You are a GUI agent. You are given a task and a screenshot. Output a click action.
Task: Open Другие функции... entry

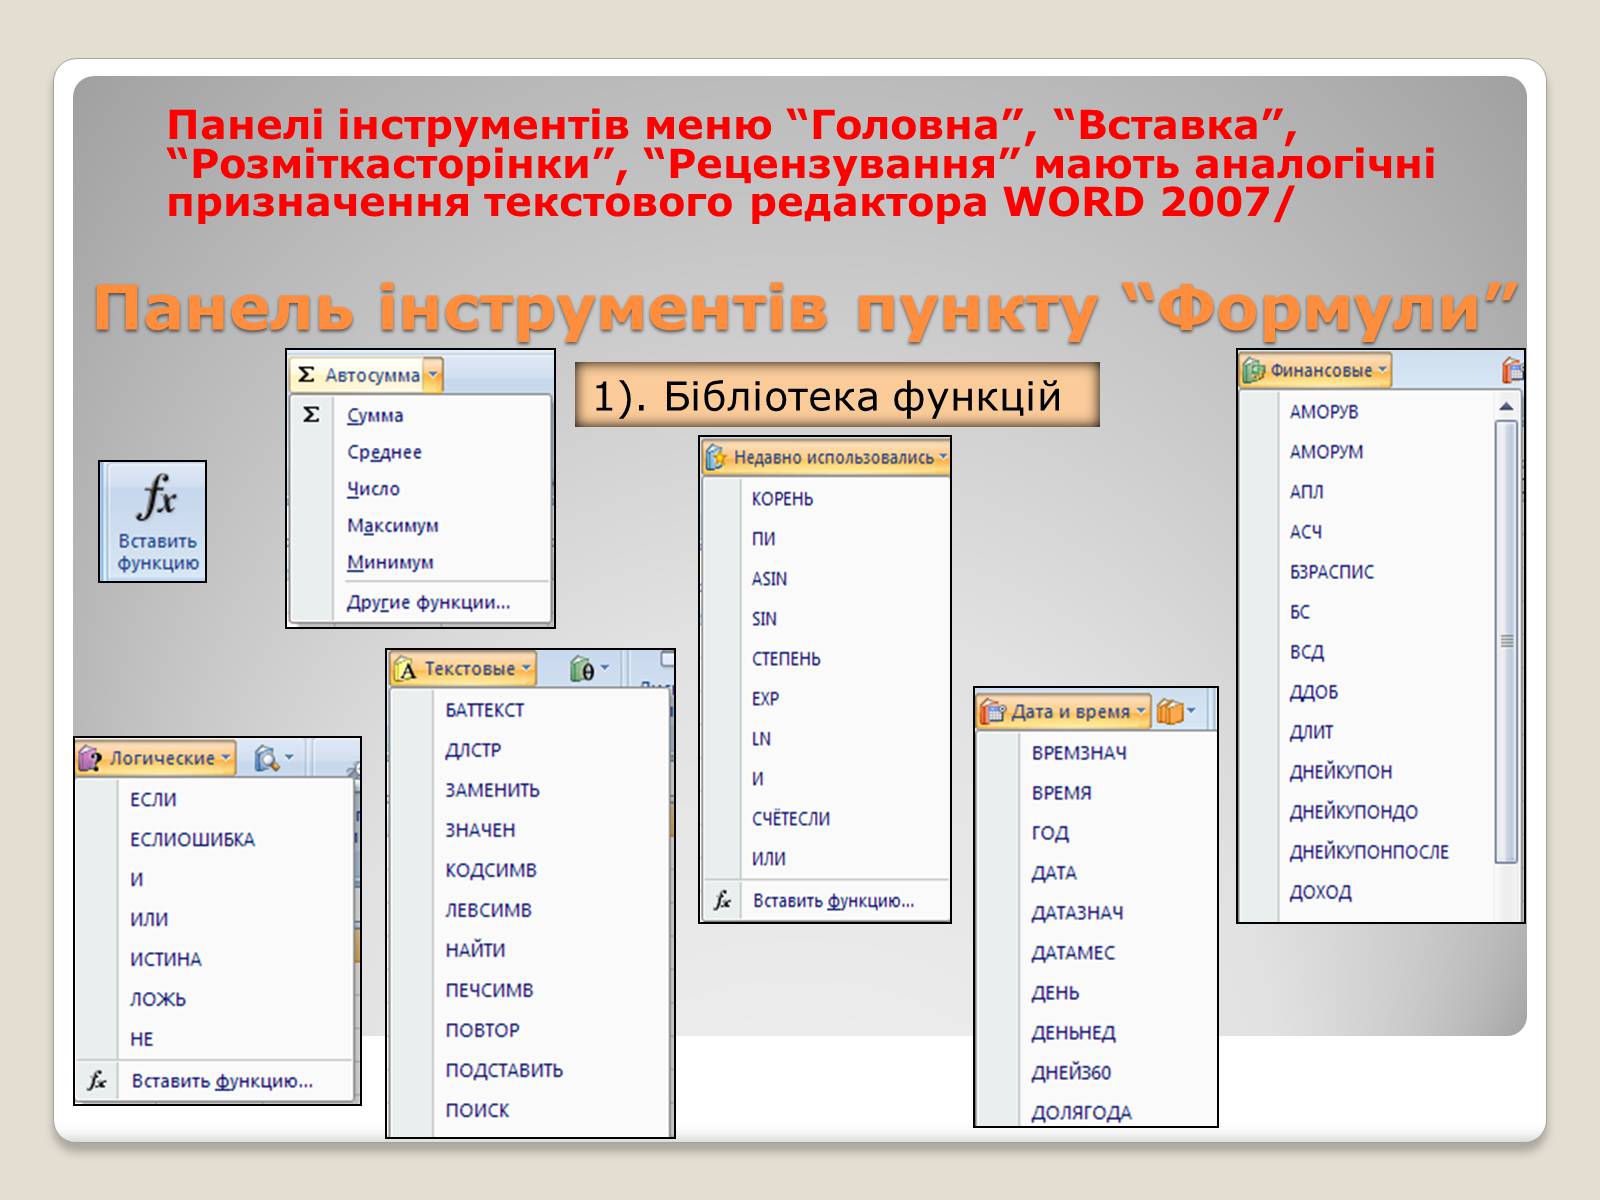coord(428,602)
